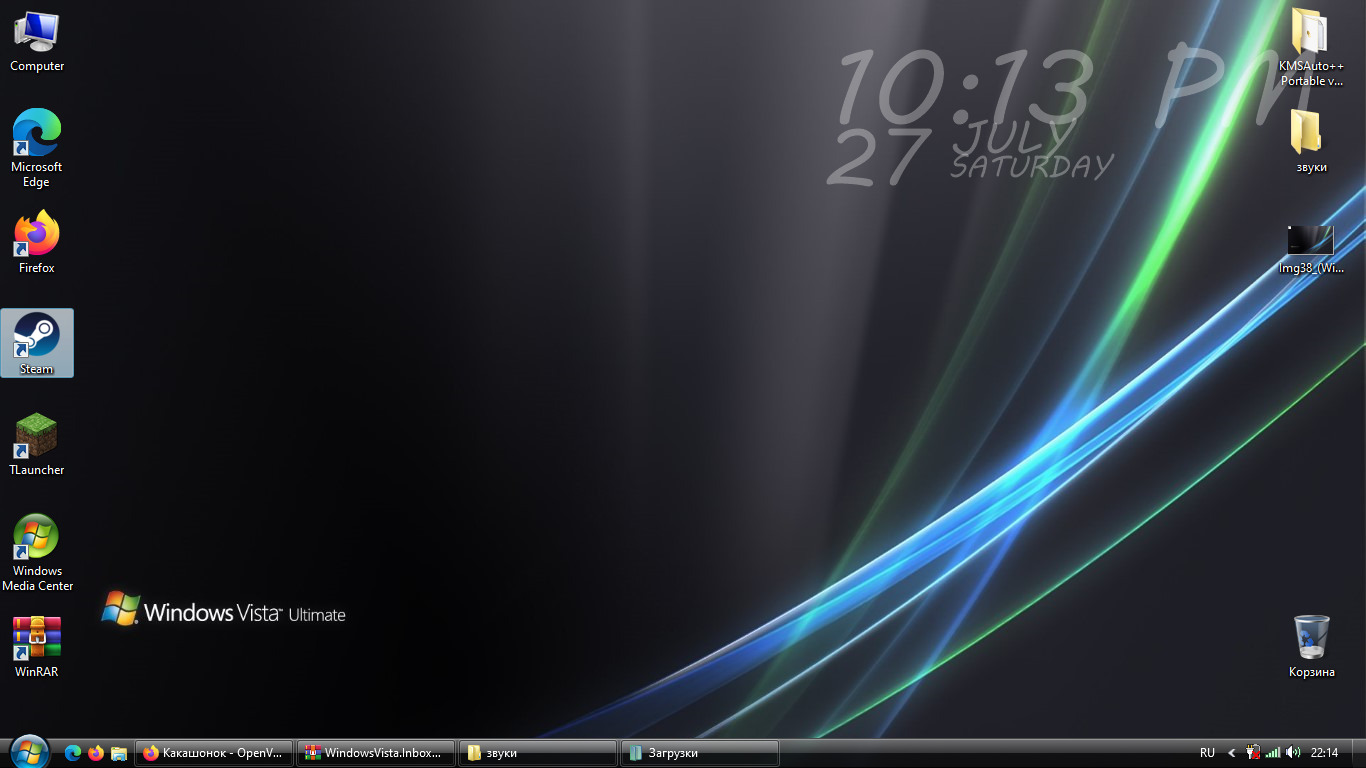Select the Firefox desktop shortcut

[37, 242]
